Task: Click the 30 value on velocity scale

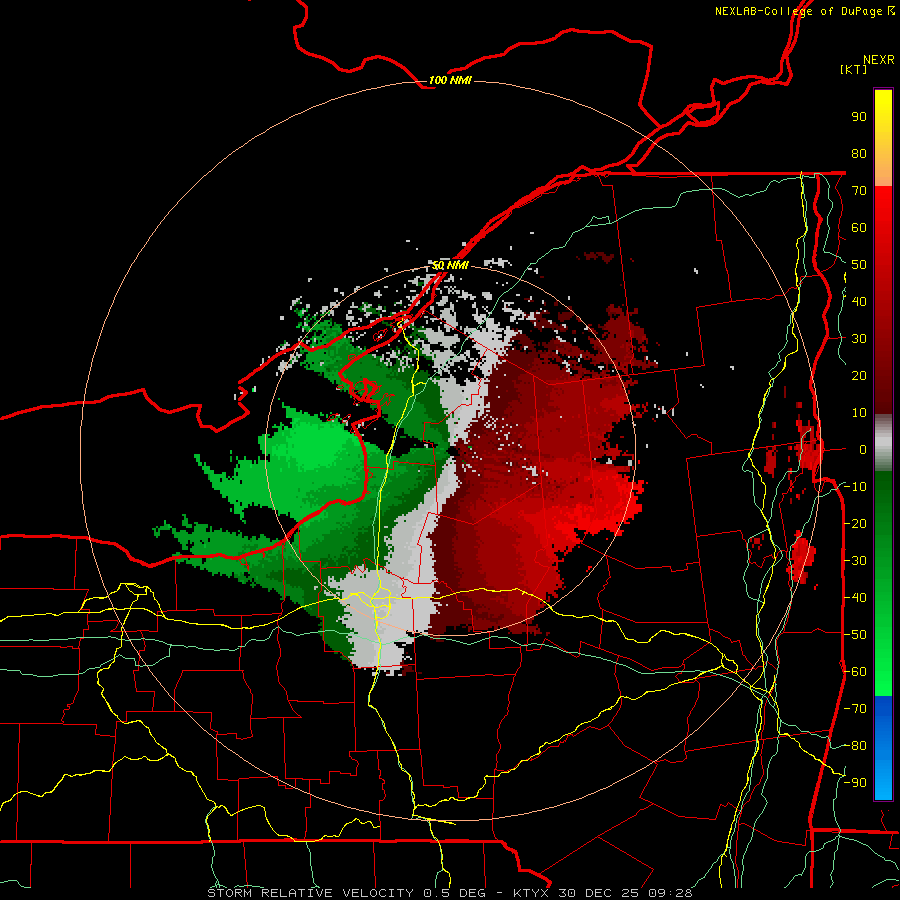Action: [859, 339]
